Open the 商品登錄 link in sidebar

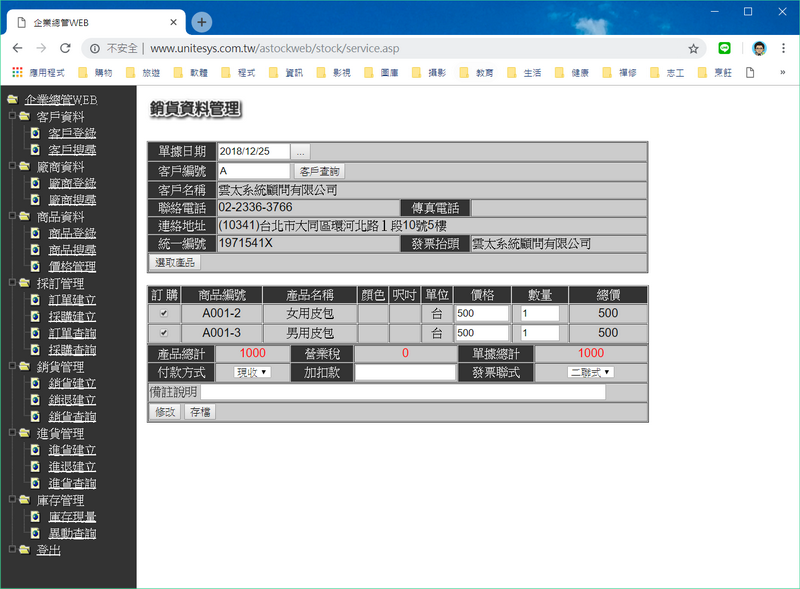click(x=72, y=233)
